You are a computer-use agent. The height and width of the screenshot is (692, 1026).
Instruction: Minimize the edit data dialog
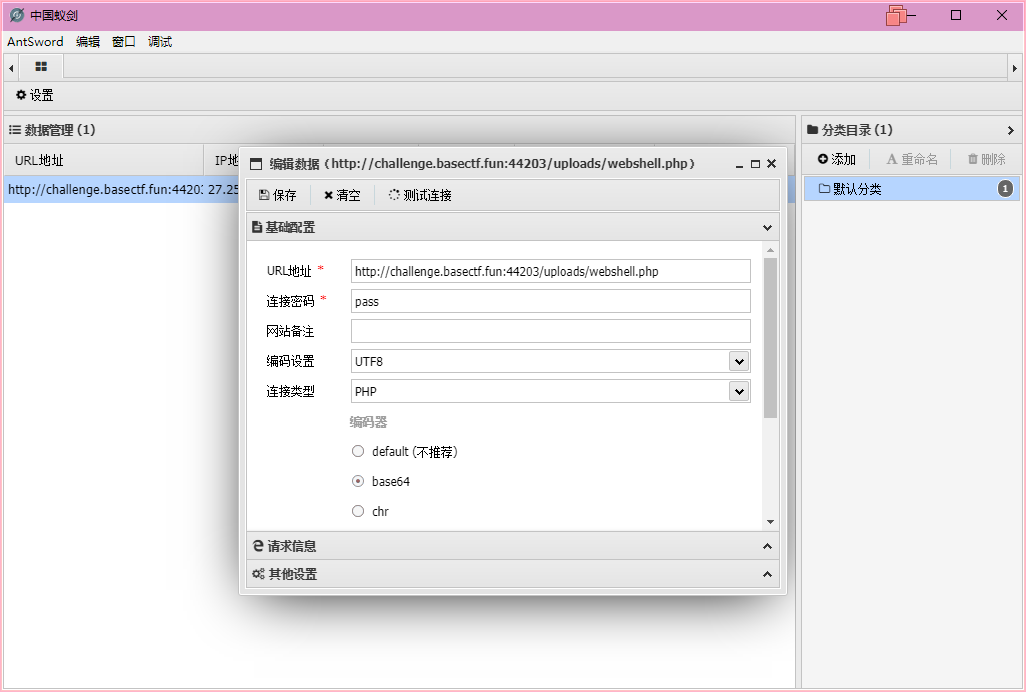click(x=739, y=164)
